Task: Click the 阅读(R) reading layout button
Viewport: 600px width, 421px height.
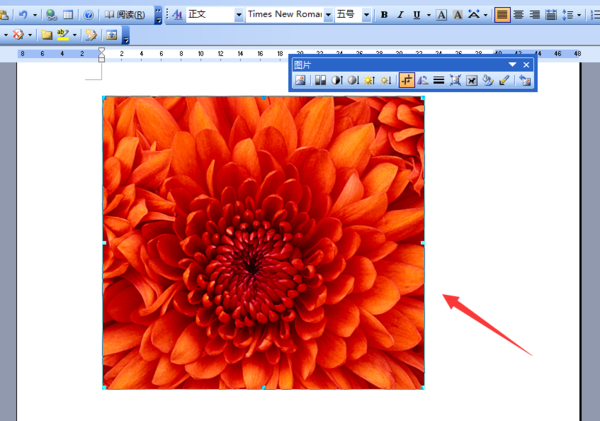Action: point(125,15)
